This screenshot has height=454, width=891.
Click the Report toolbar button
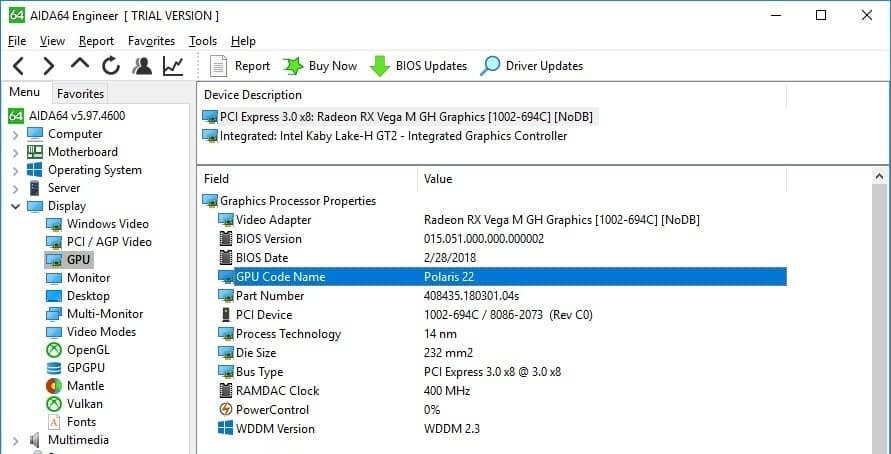click(240, 66)
